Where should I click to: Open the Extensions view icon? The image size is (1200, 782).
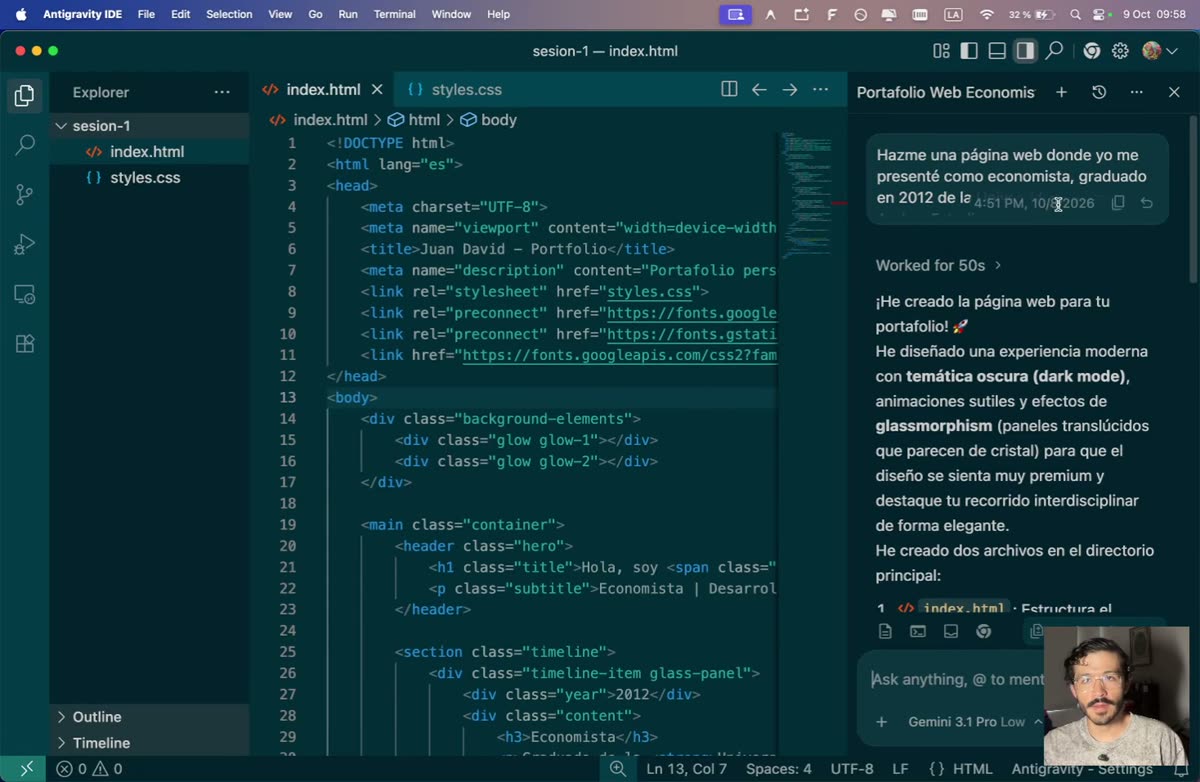click(x=25, y=343)
